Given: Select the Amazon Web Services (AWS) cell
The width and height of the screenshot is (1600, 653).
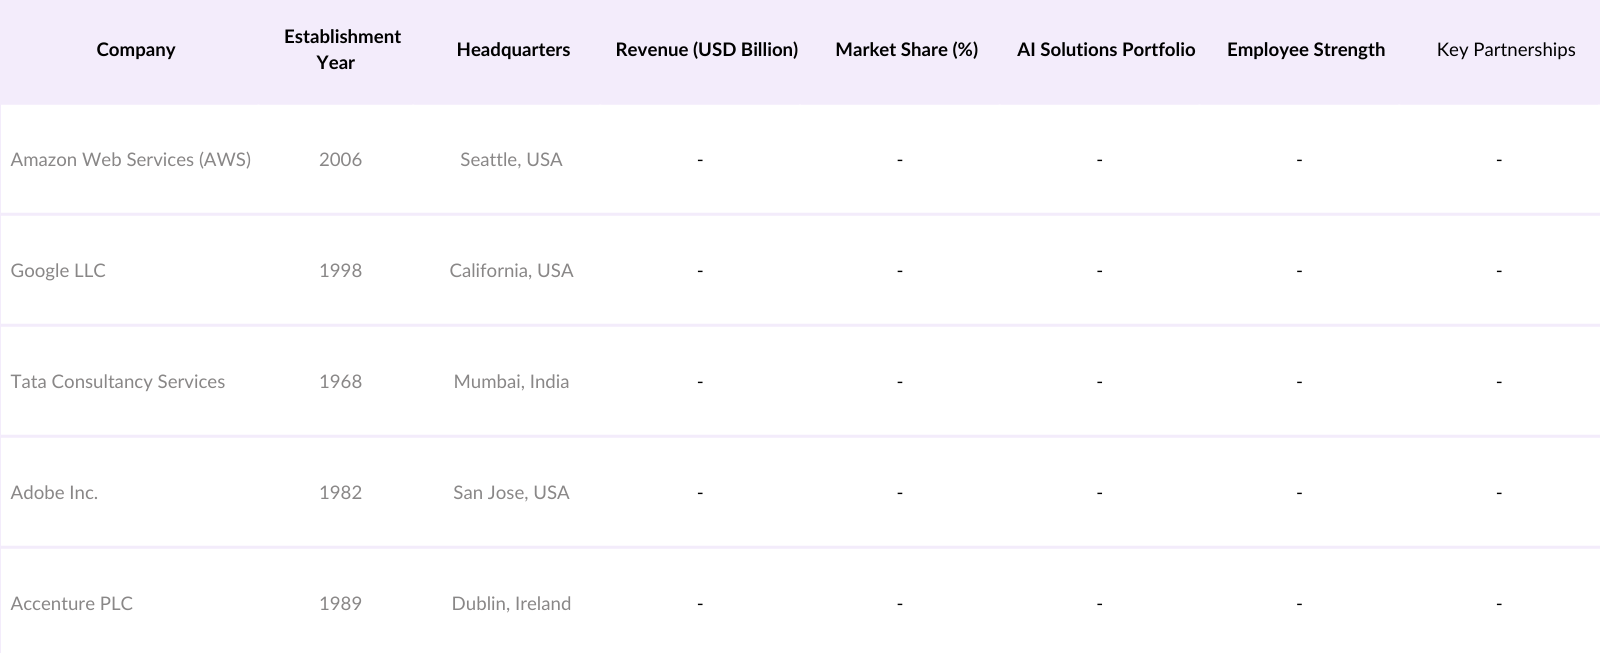Looking at the screenshot, I should pyautogui.click(x=131, y=160).
